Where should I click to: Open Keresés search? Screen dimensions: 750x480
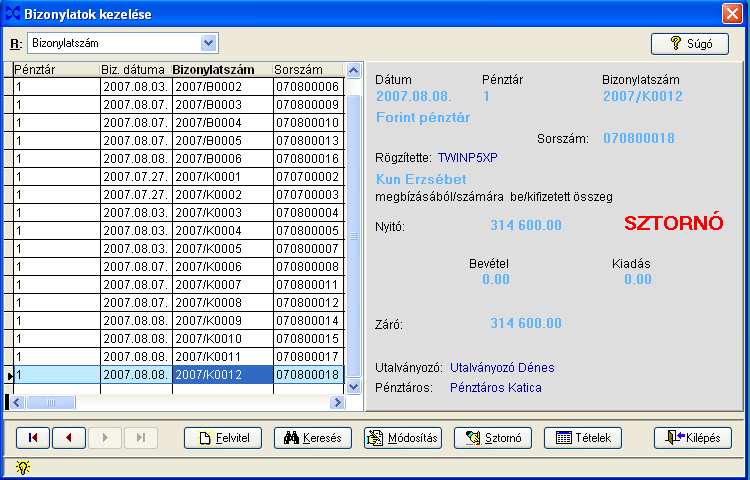(x=313, y=437)
